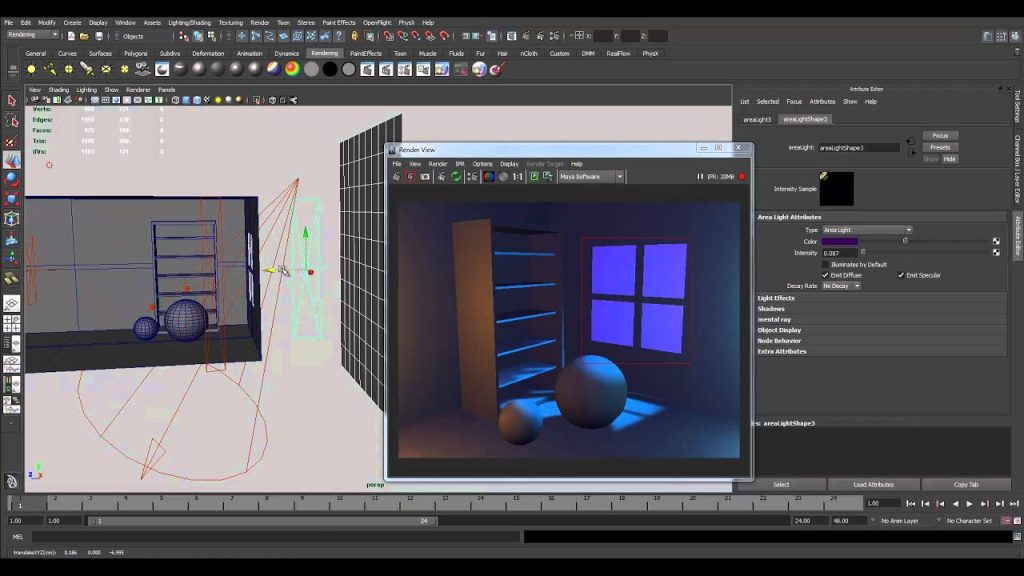Open the IPR menu in Render View
The height and width of the screenshot is (576, 1024).
coord(460,164)
